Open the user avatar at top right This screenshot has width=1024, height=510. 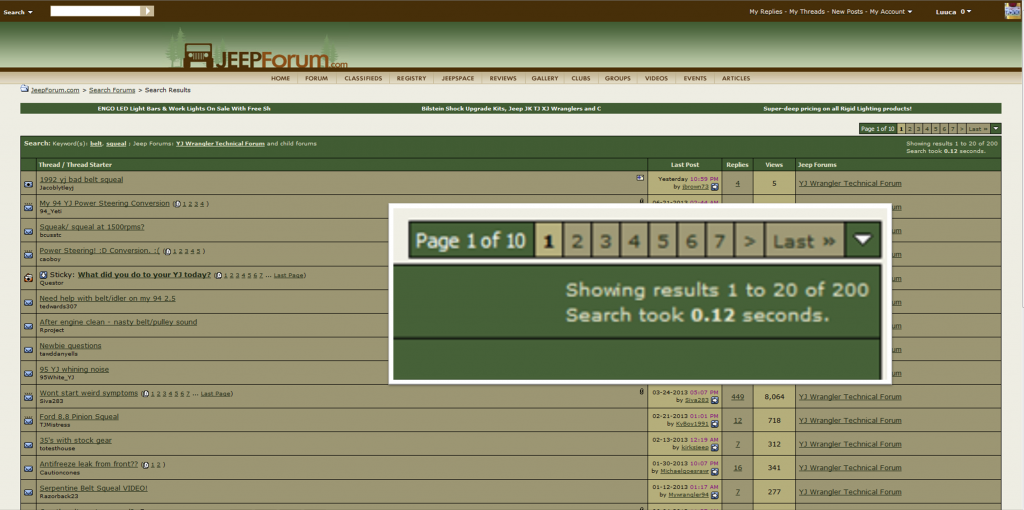(1012, 11)
